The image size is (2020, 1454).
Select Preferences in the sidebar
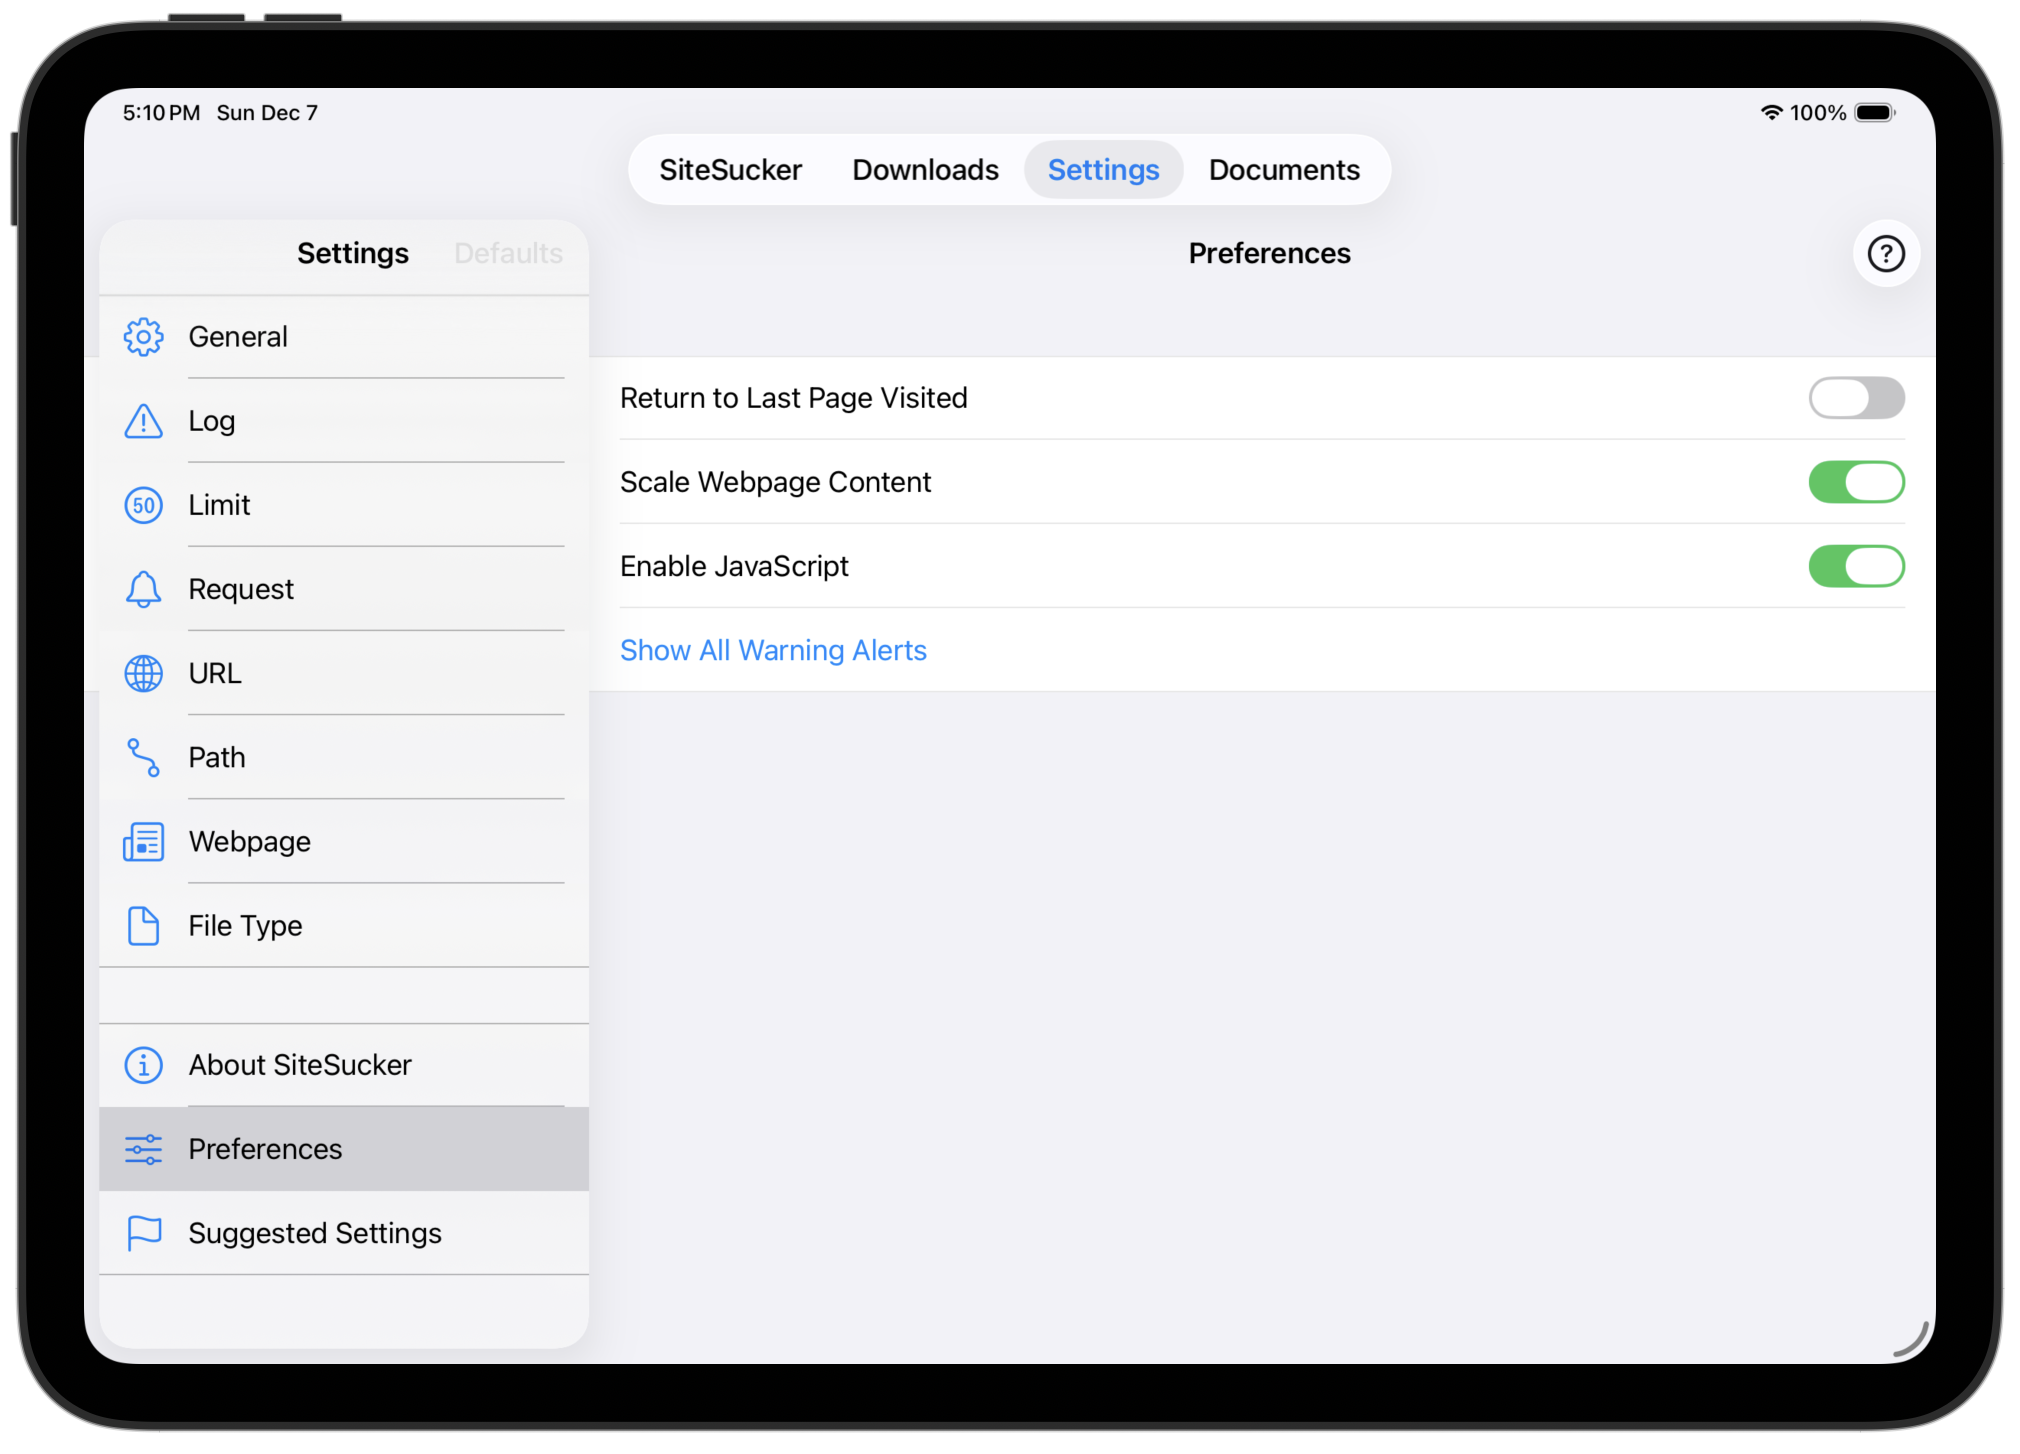coord(265,1149)
